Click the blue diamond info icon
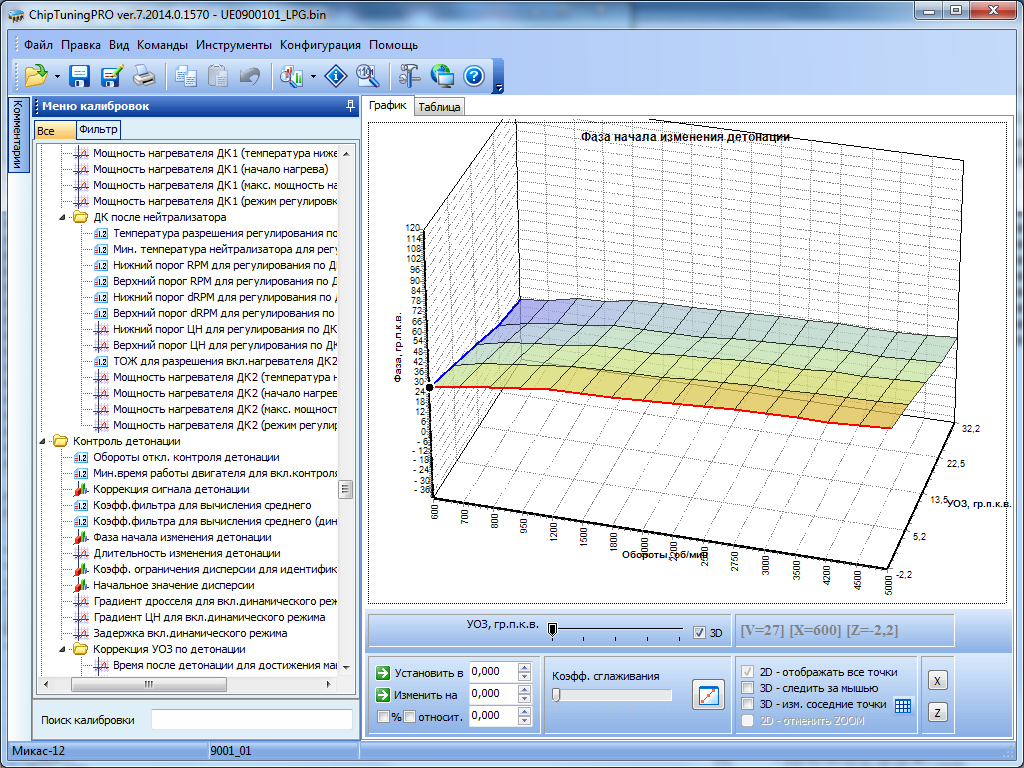Image resolution: width=1024 pixels, height=768 pixels. pos(337,75)
